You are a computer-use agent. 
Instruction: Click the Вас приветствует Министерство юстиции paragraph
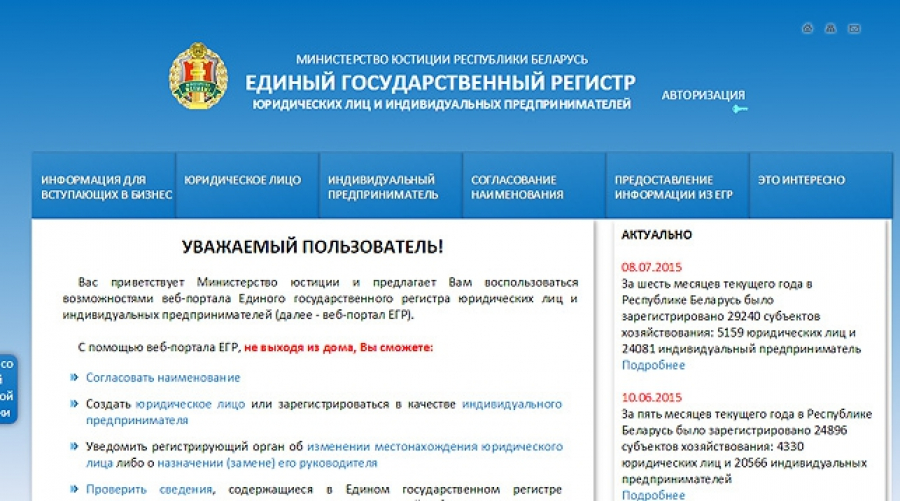tap(320, 298)
